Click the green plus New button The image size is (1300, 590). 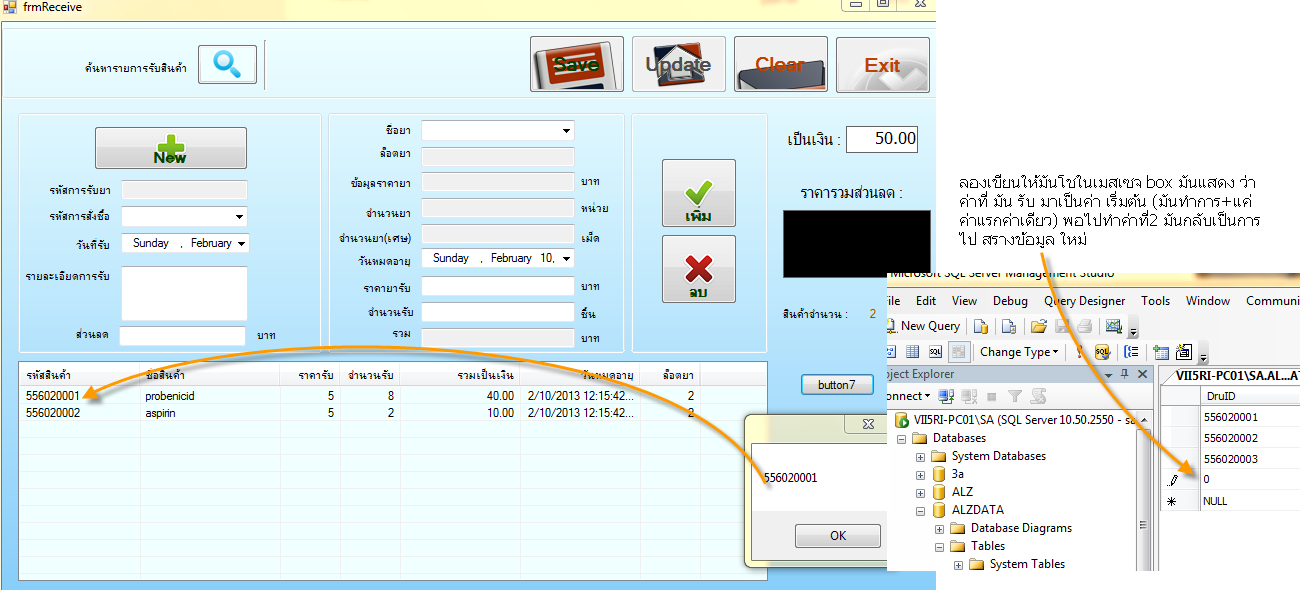[170, 148]
